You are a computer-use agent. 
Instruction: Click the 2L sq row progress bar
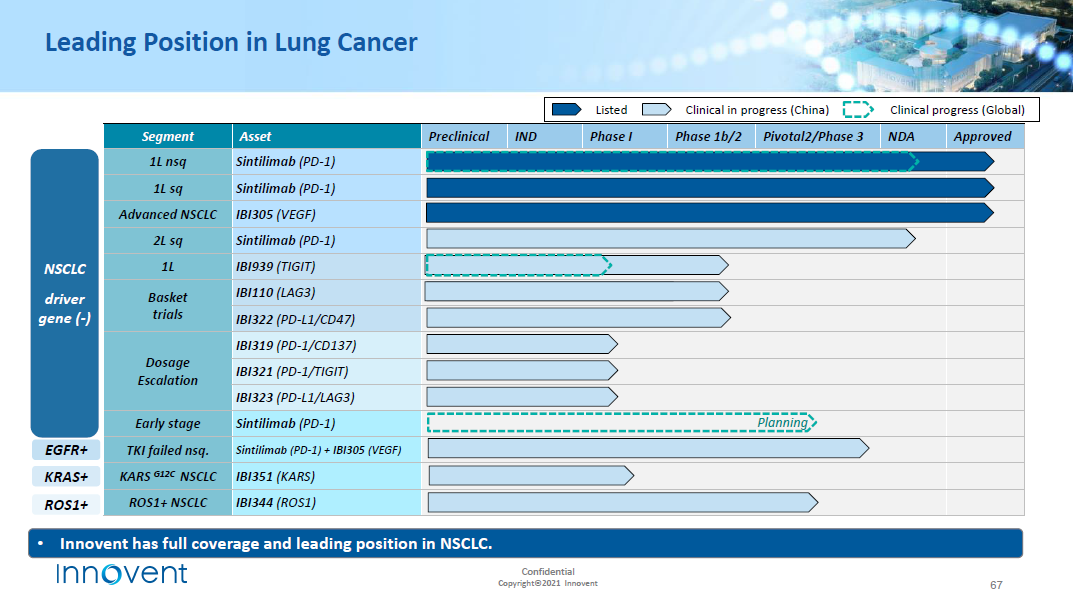671,238
